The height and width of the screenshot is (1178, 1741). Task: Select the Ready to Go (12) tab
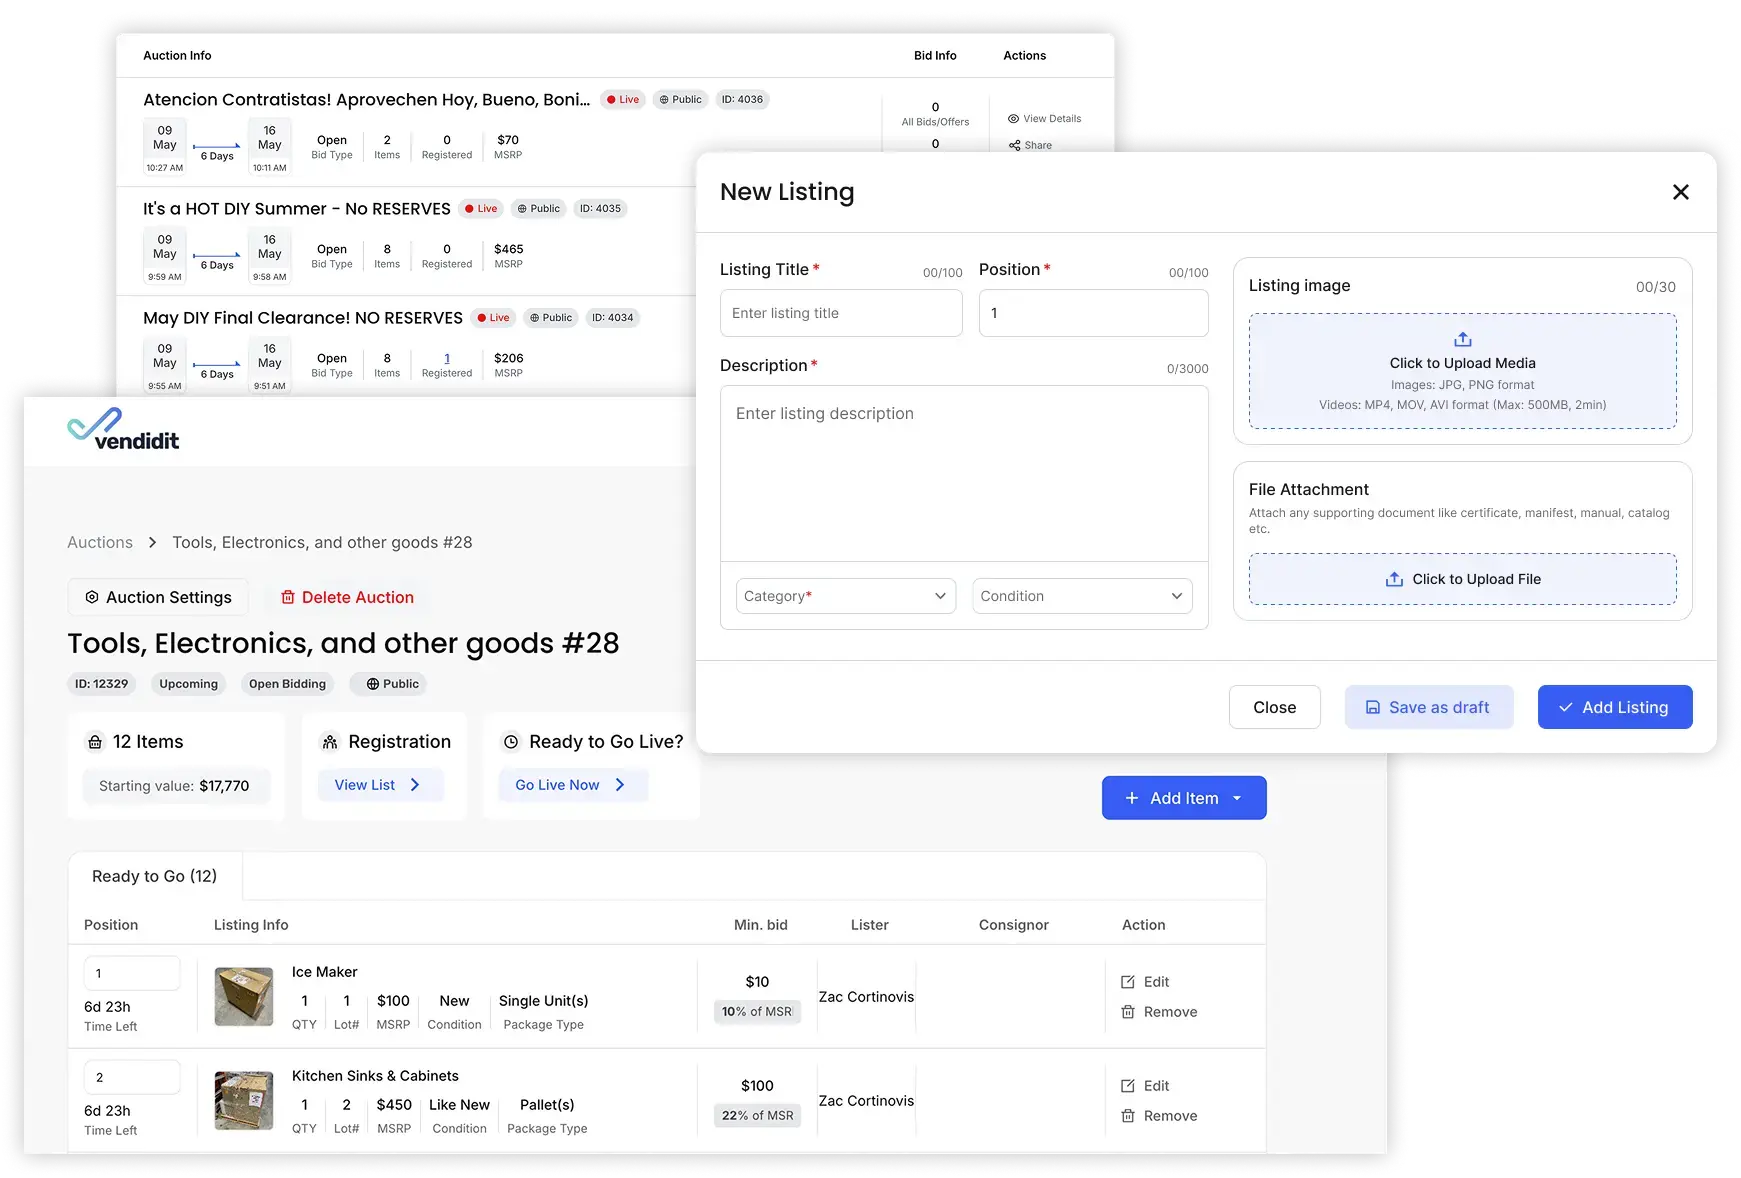tap(155, 876)
